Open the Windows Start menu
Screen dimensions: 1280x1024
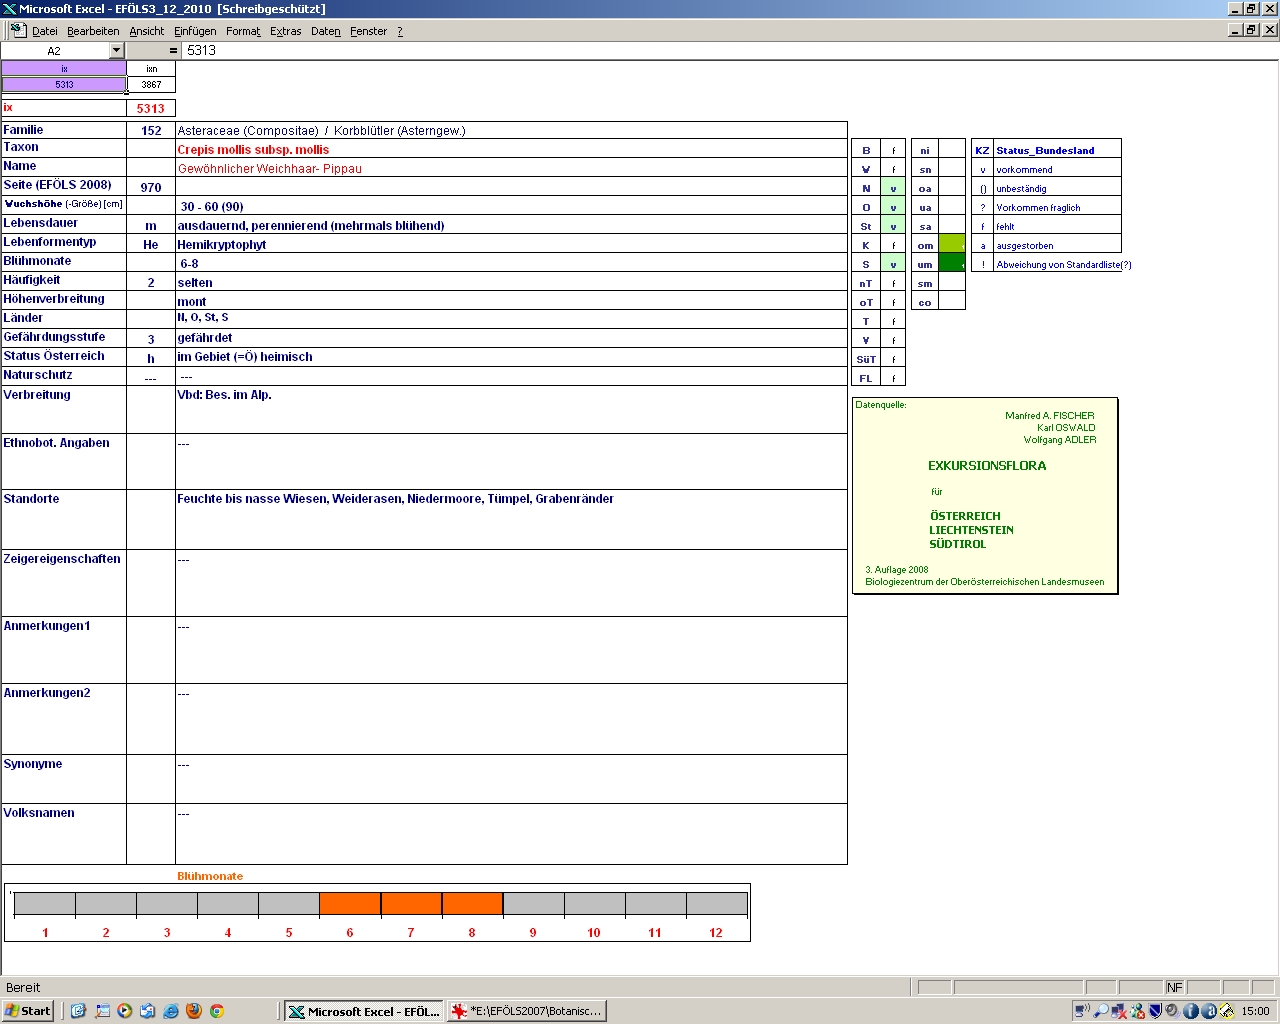point(28,1011)
